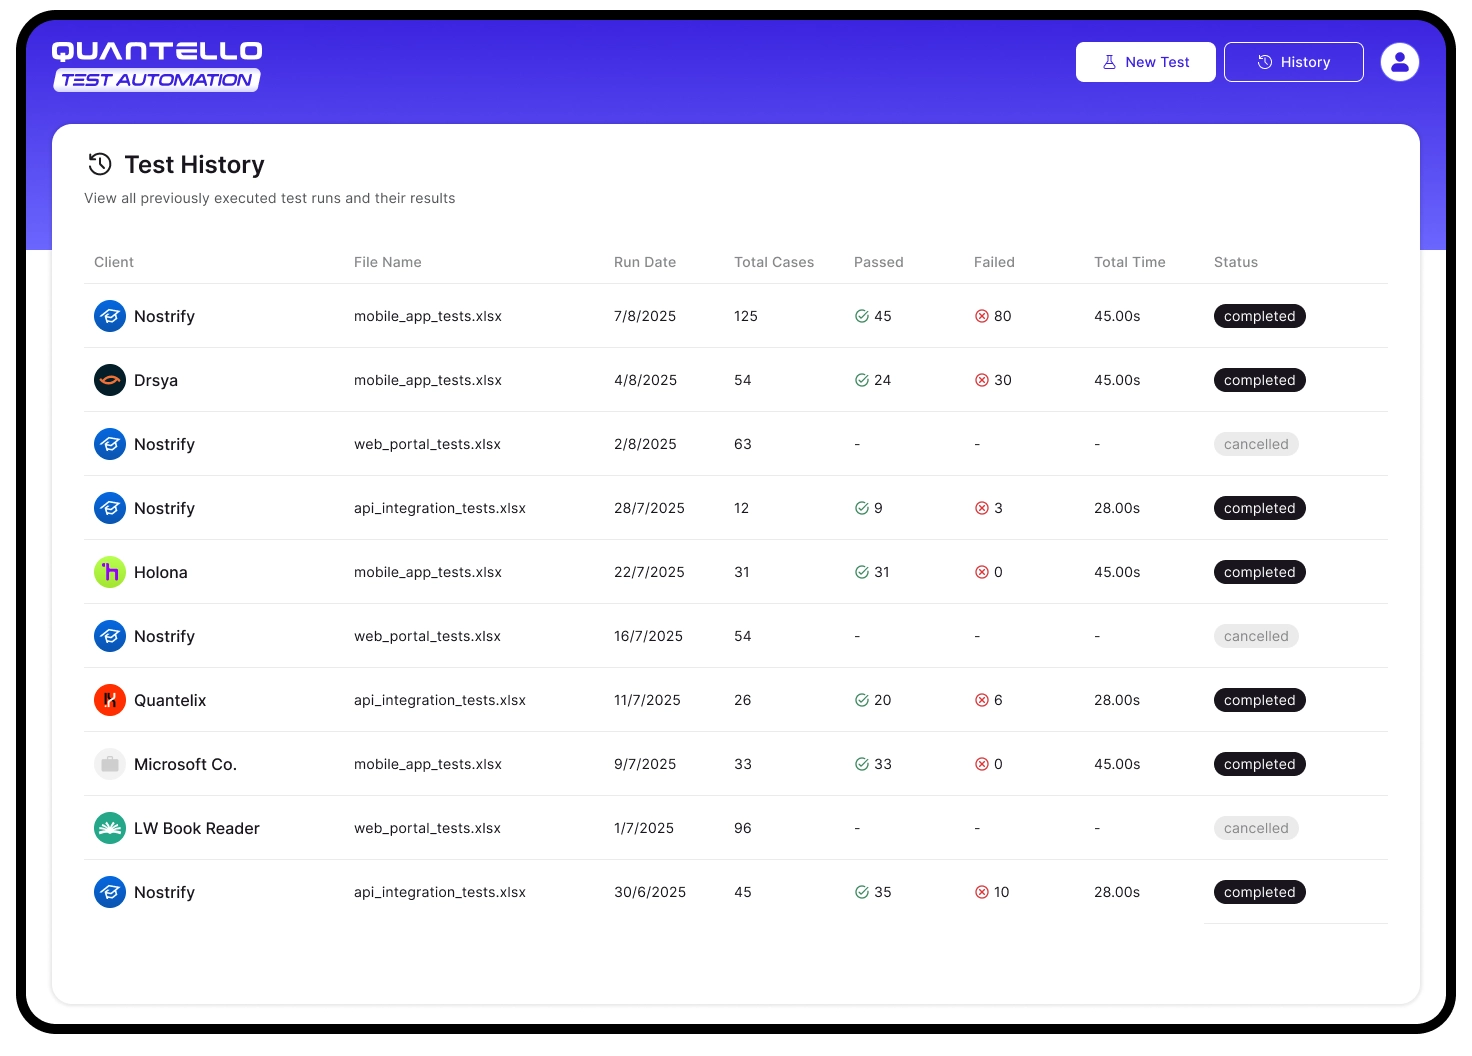Click failed cross icon beside 80
Viewport: 1472px width, 1056px height.
click(981, 316)
